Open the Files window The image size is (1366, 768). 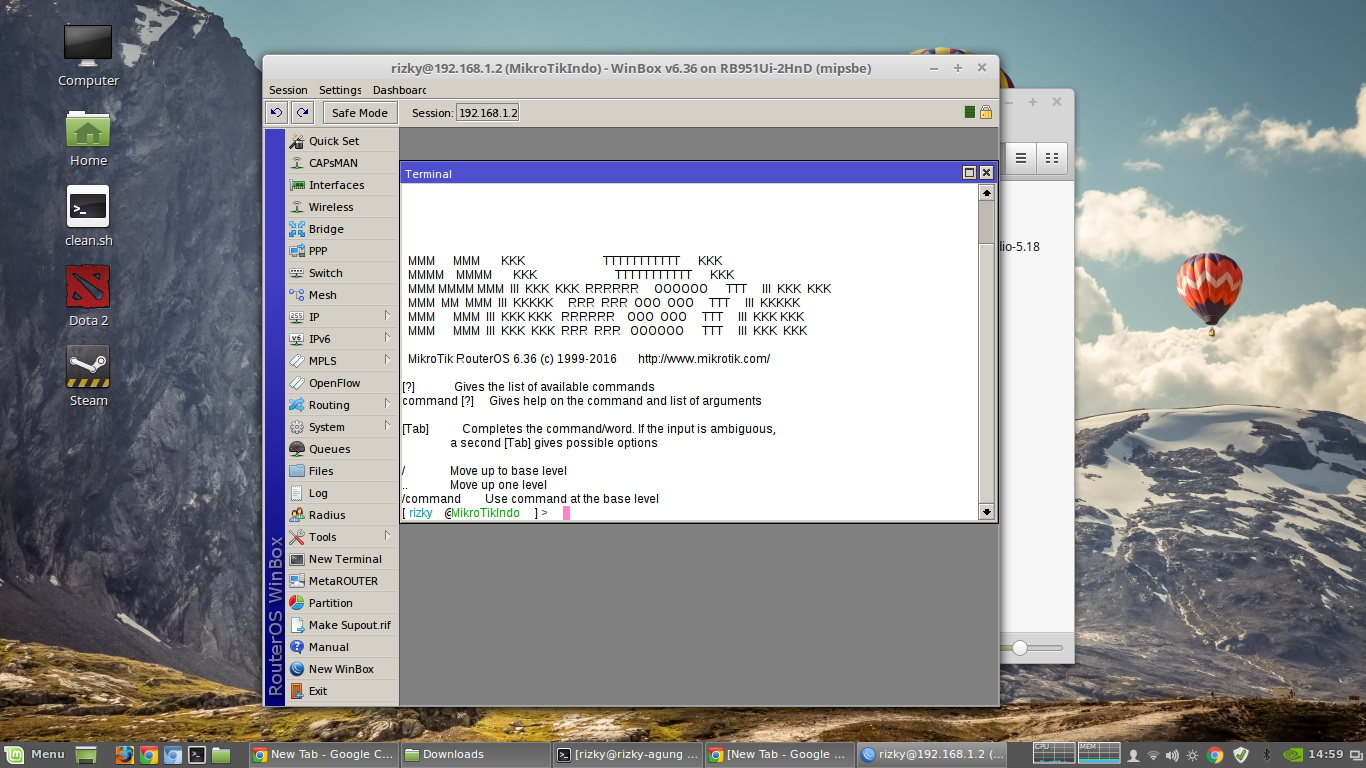pos(318,470)
